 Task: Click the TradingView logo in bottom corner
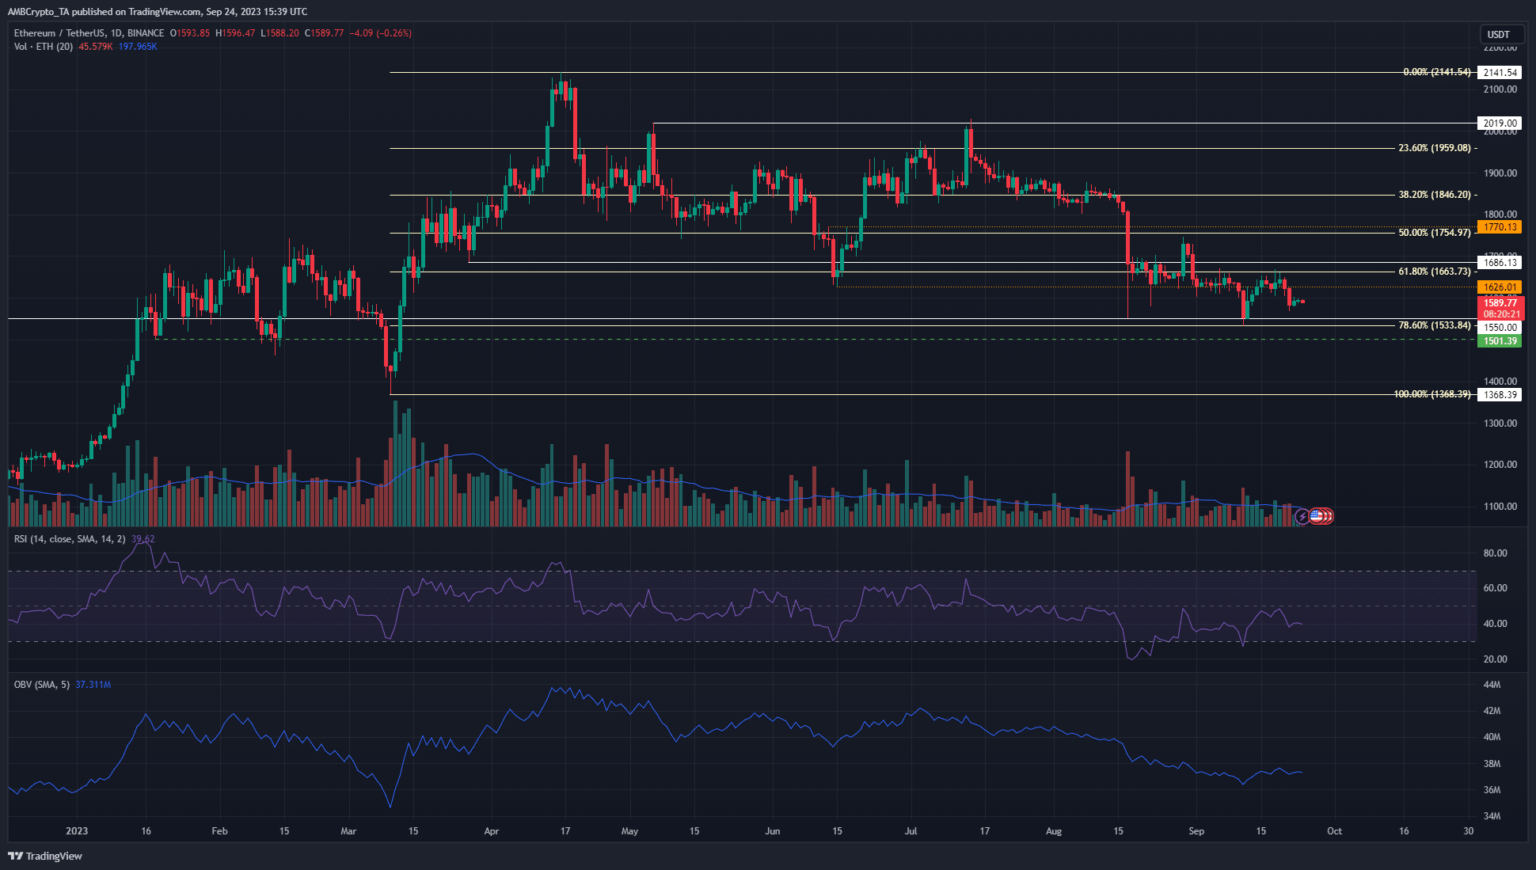pyautogui.click(x=45, y=856)
